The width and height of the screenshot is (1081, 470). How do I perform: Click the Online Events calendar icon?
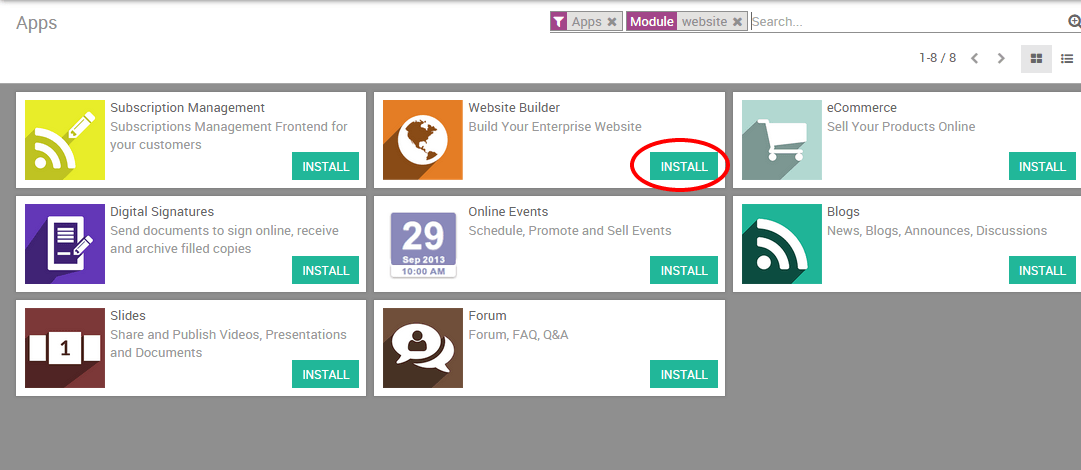point(423,244)
